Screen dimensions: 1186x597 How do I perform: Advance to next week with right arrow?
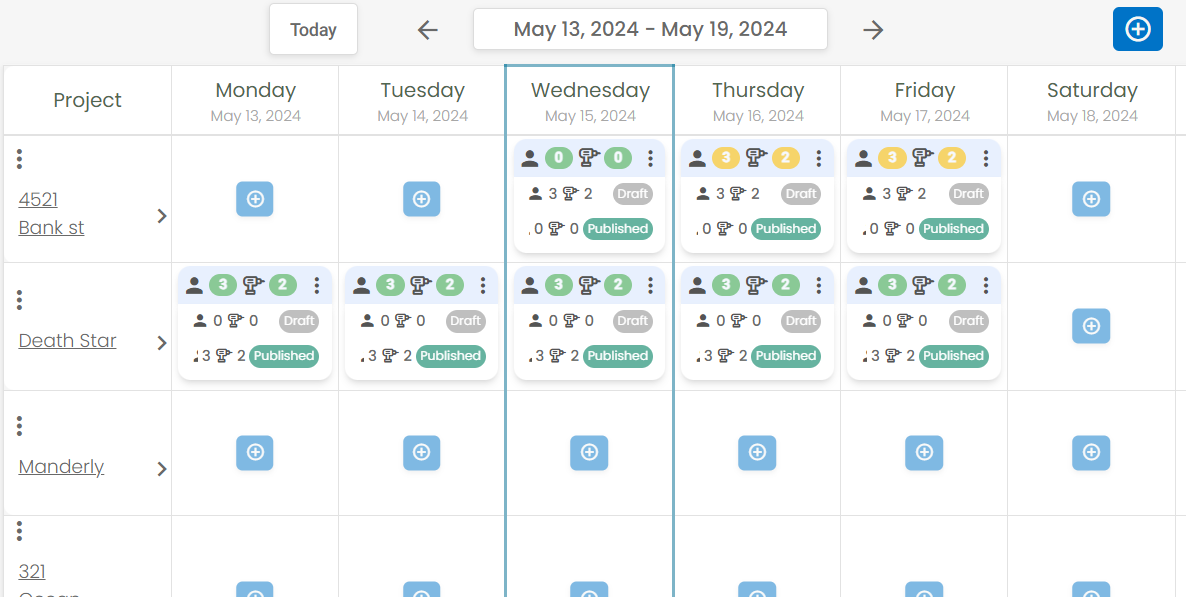pos(874,30)
